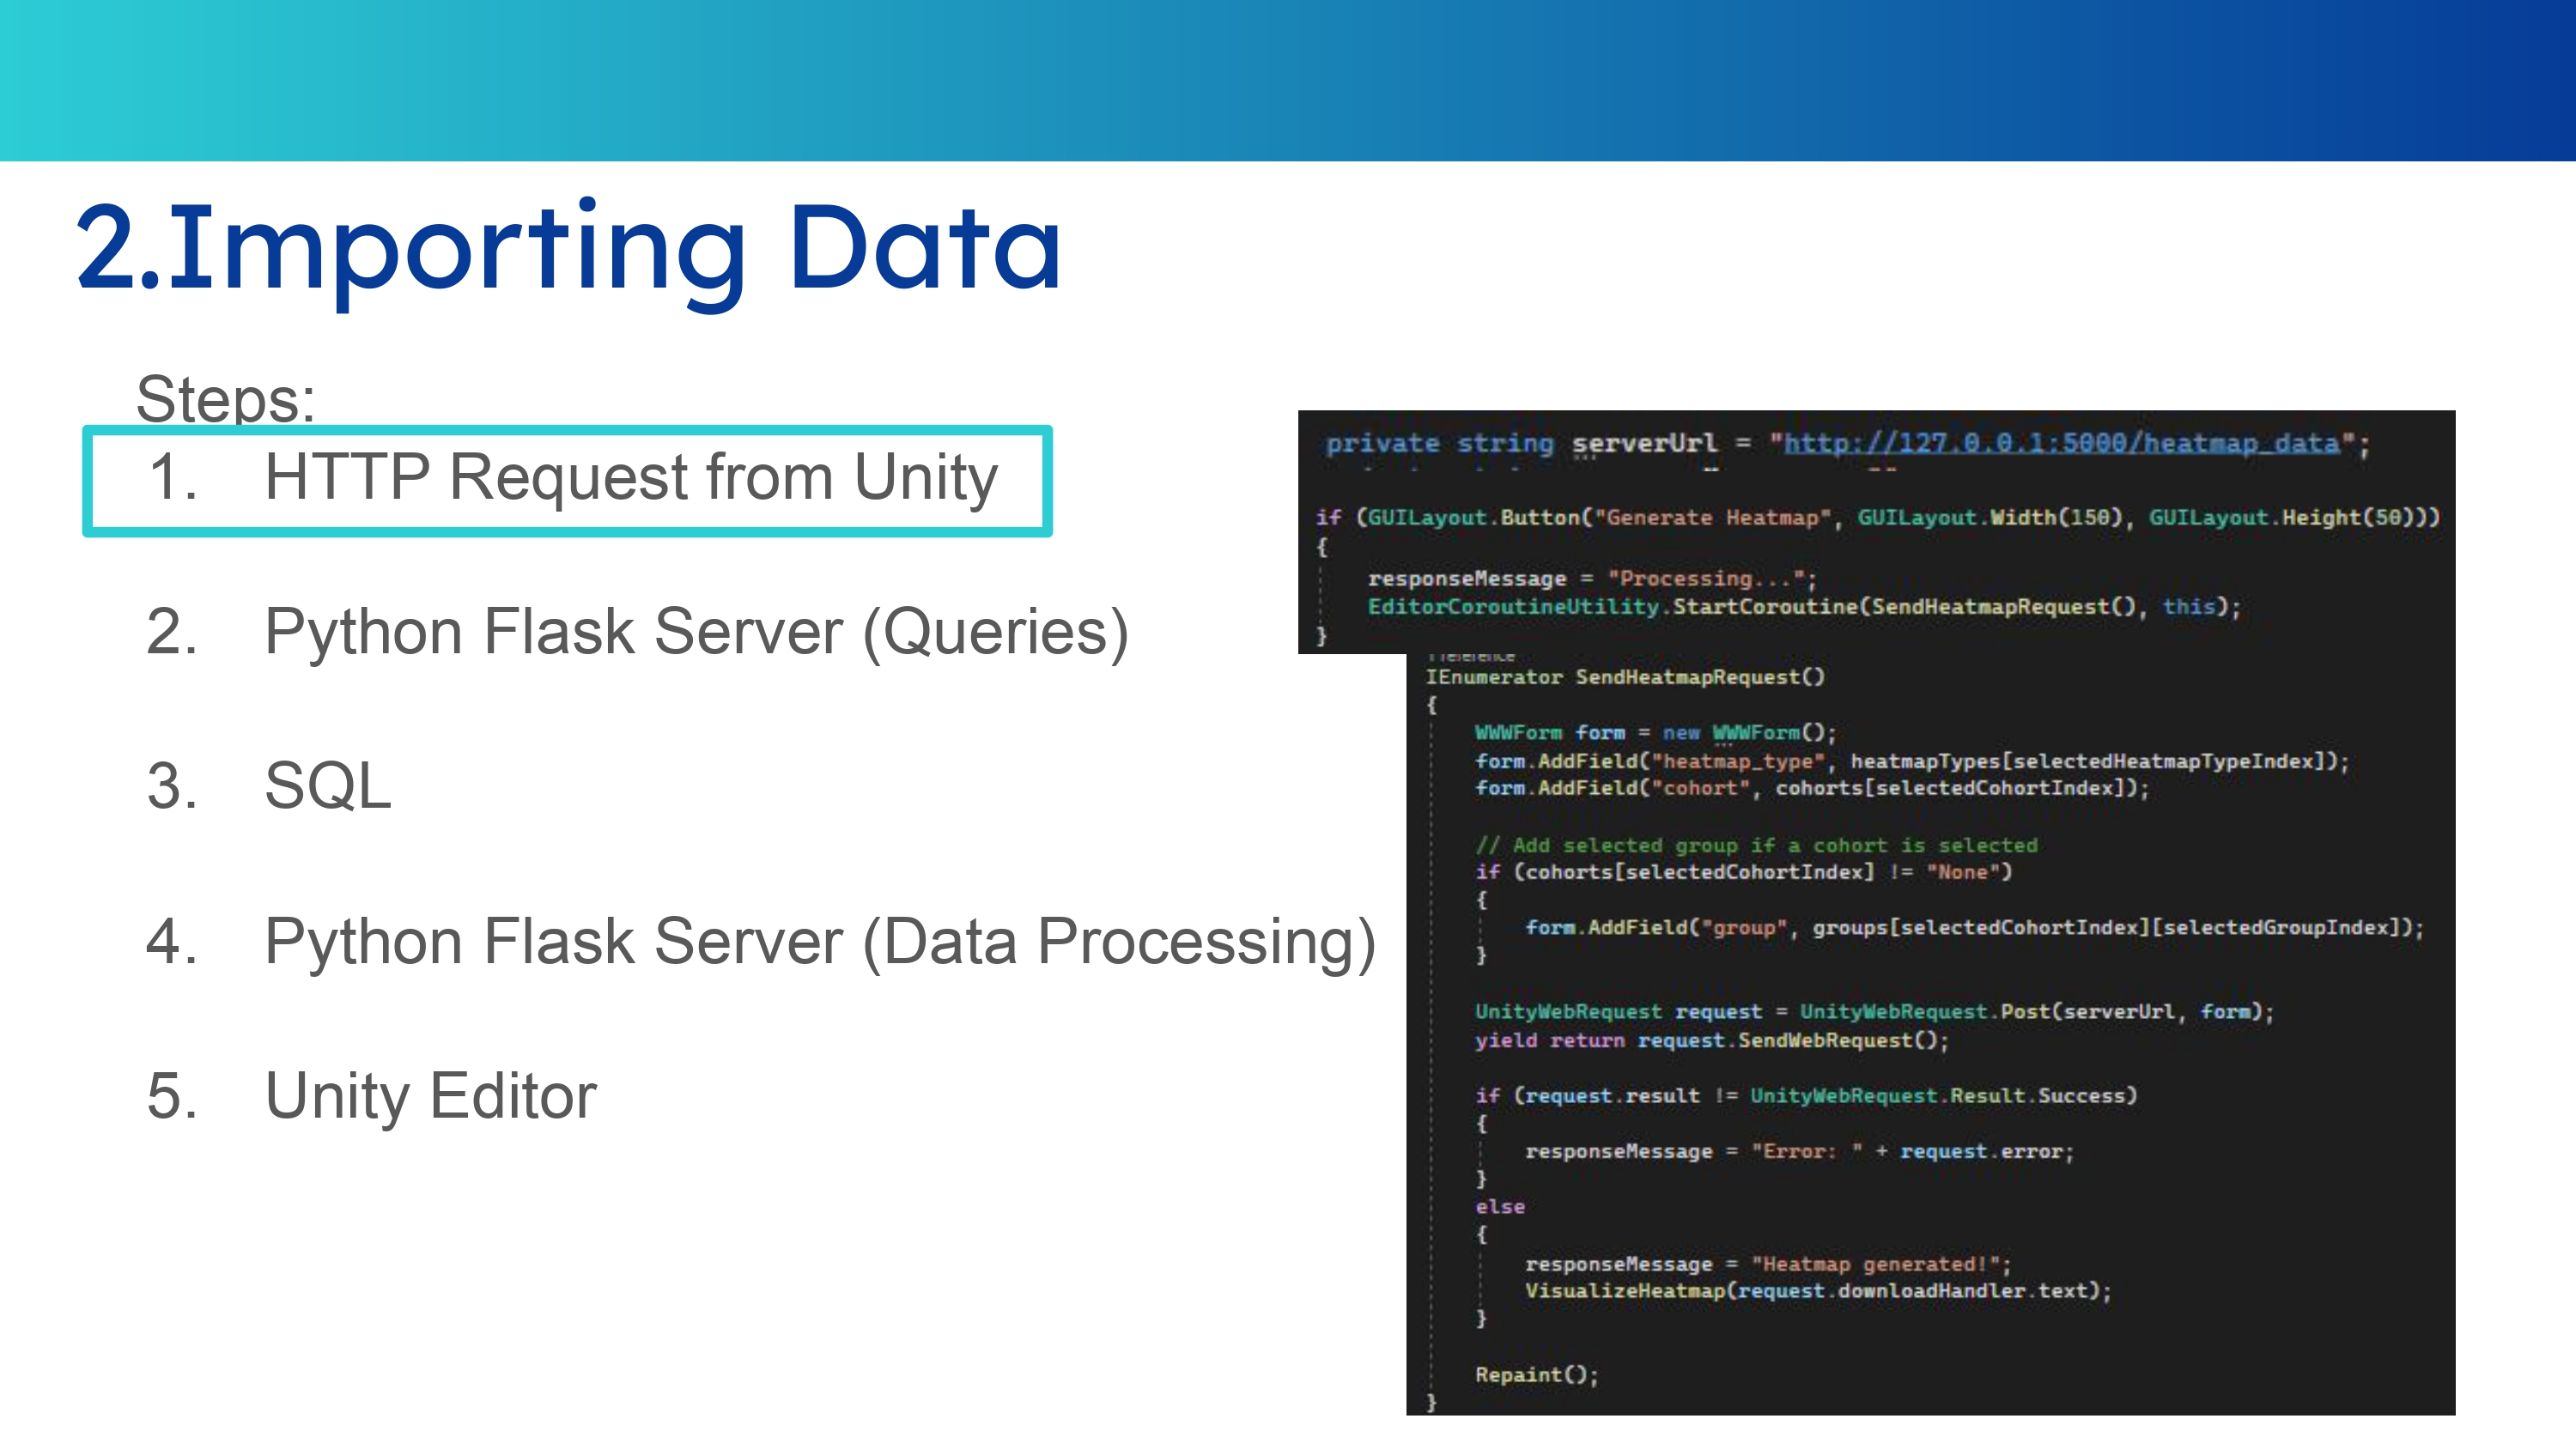Image resolution: width=2576 pixels, height=1449 pixels.
Task: Click the form.AddField("heatmap_type") code line
Action: [1912, 762]
